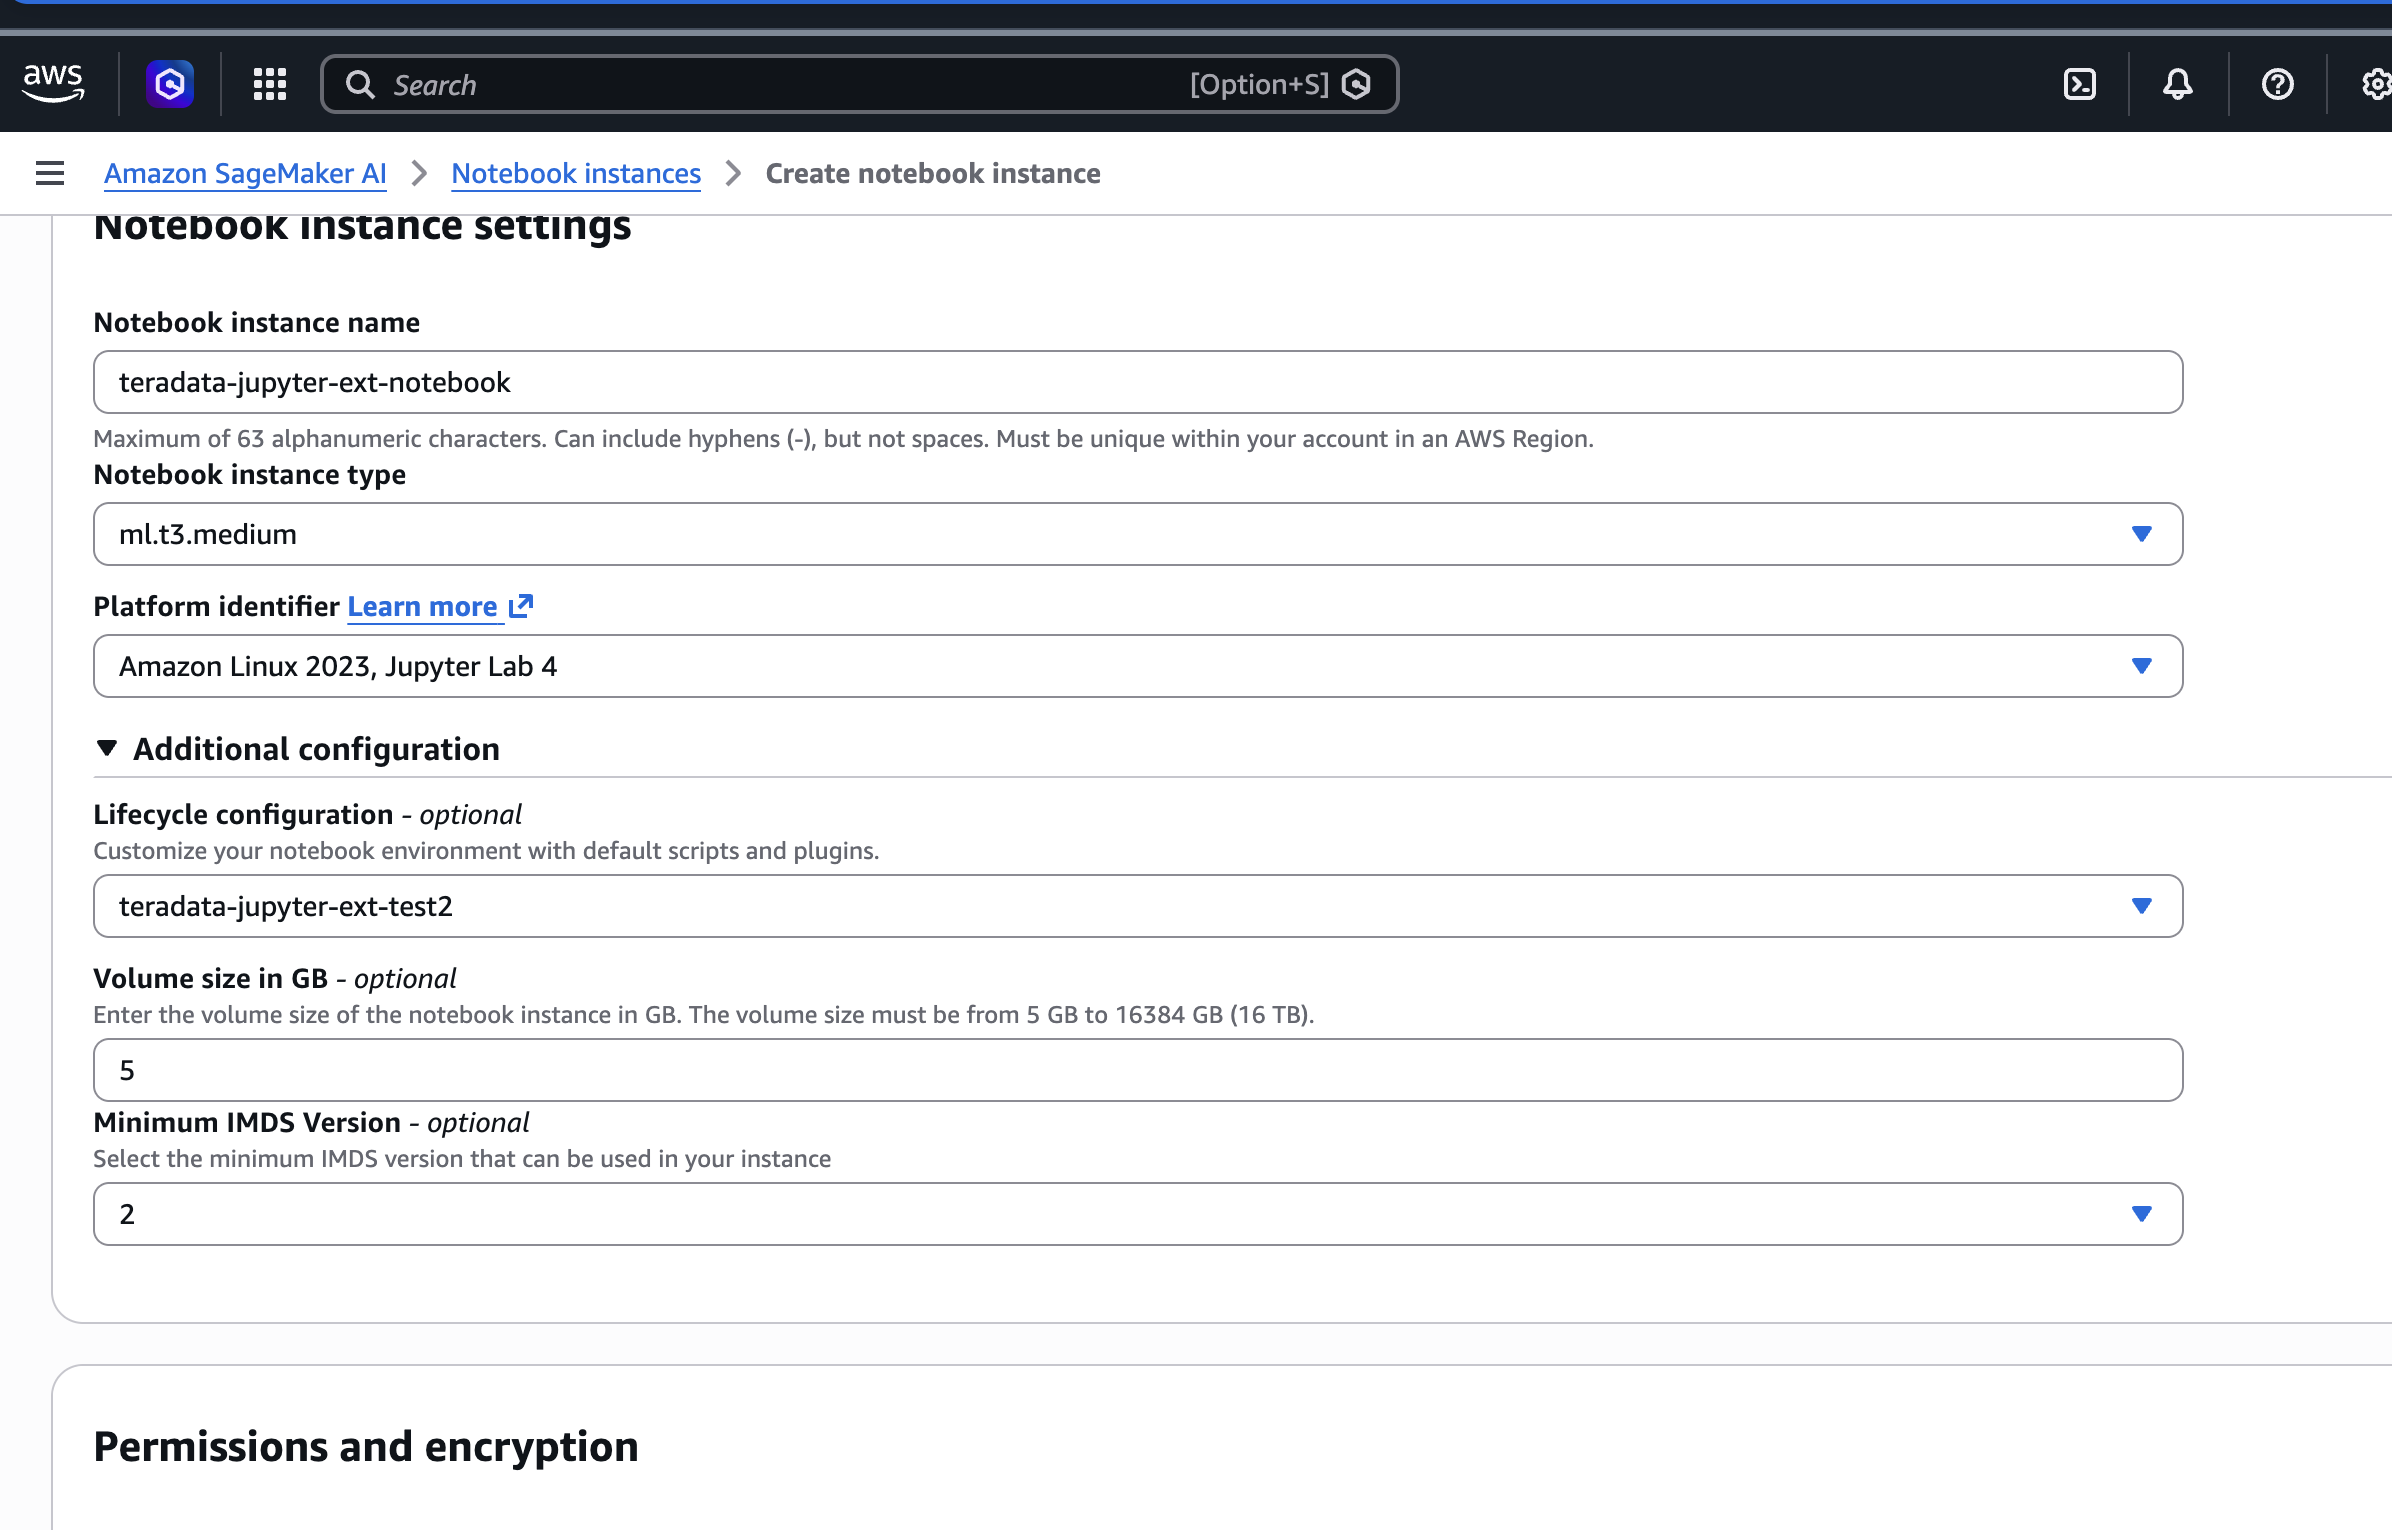Screen dimensions: 2392x1530
Task: Click the search magnifier icon
Action: coord(360,85)
